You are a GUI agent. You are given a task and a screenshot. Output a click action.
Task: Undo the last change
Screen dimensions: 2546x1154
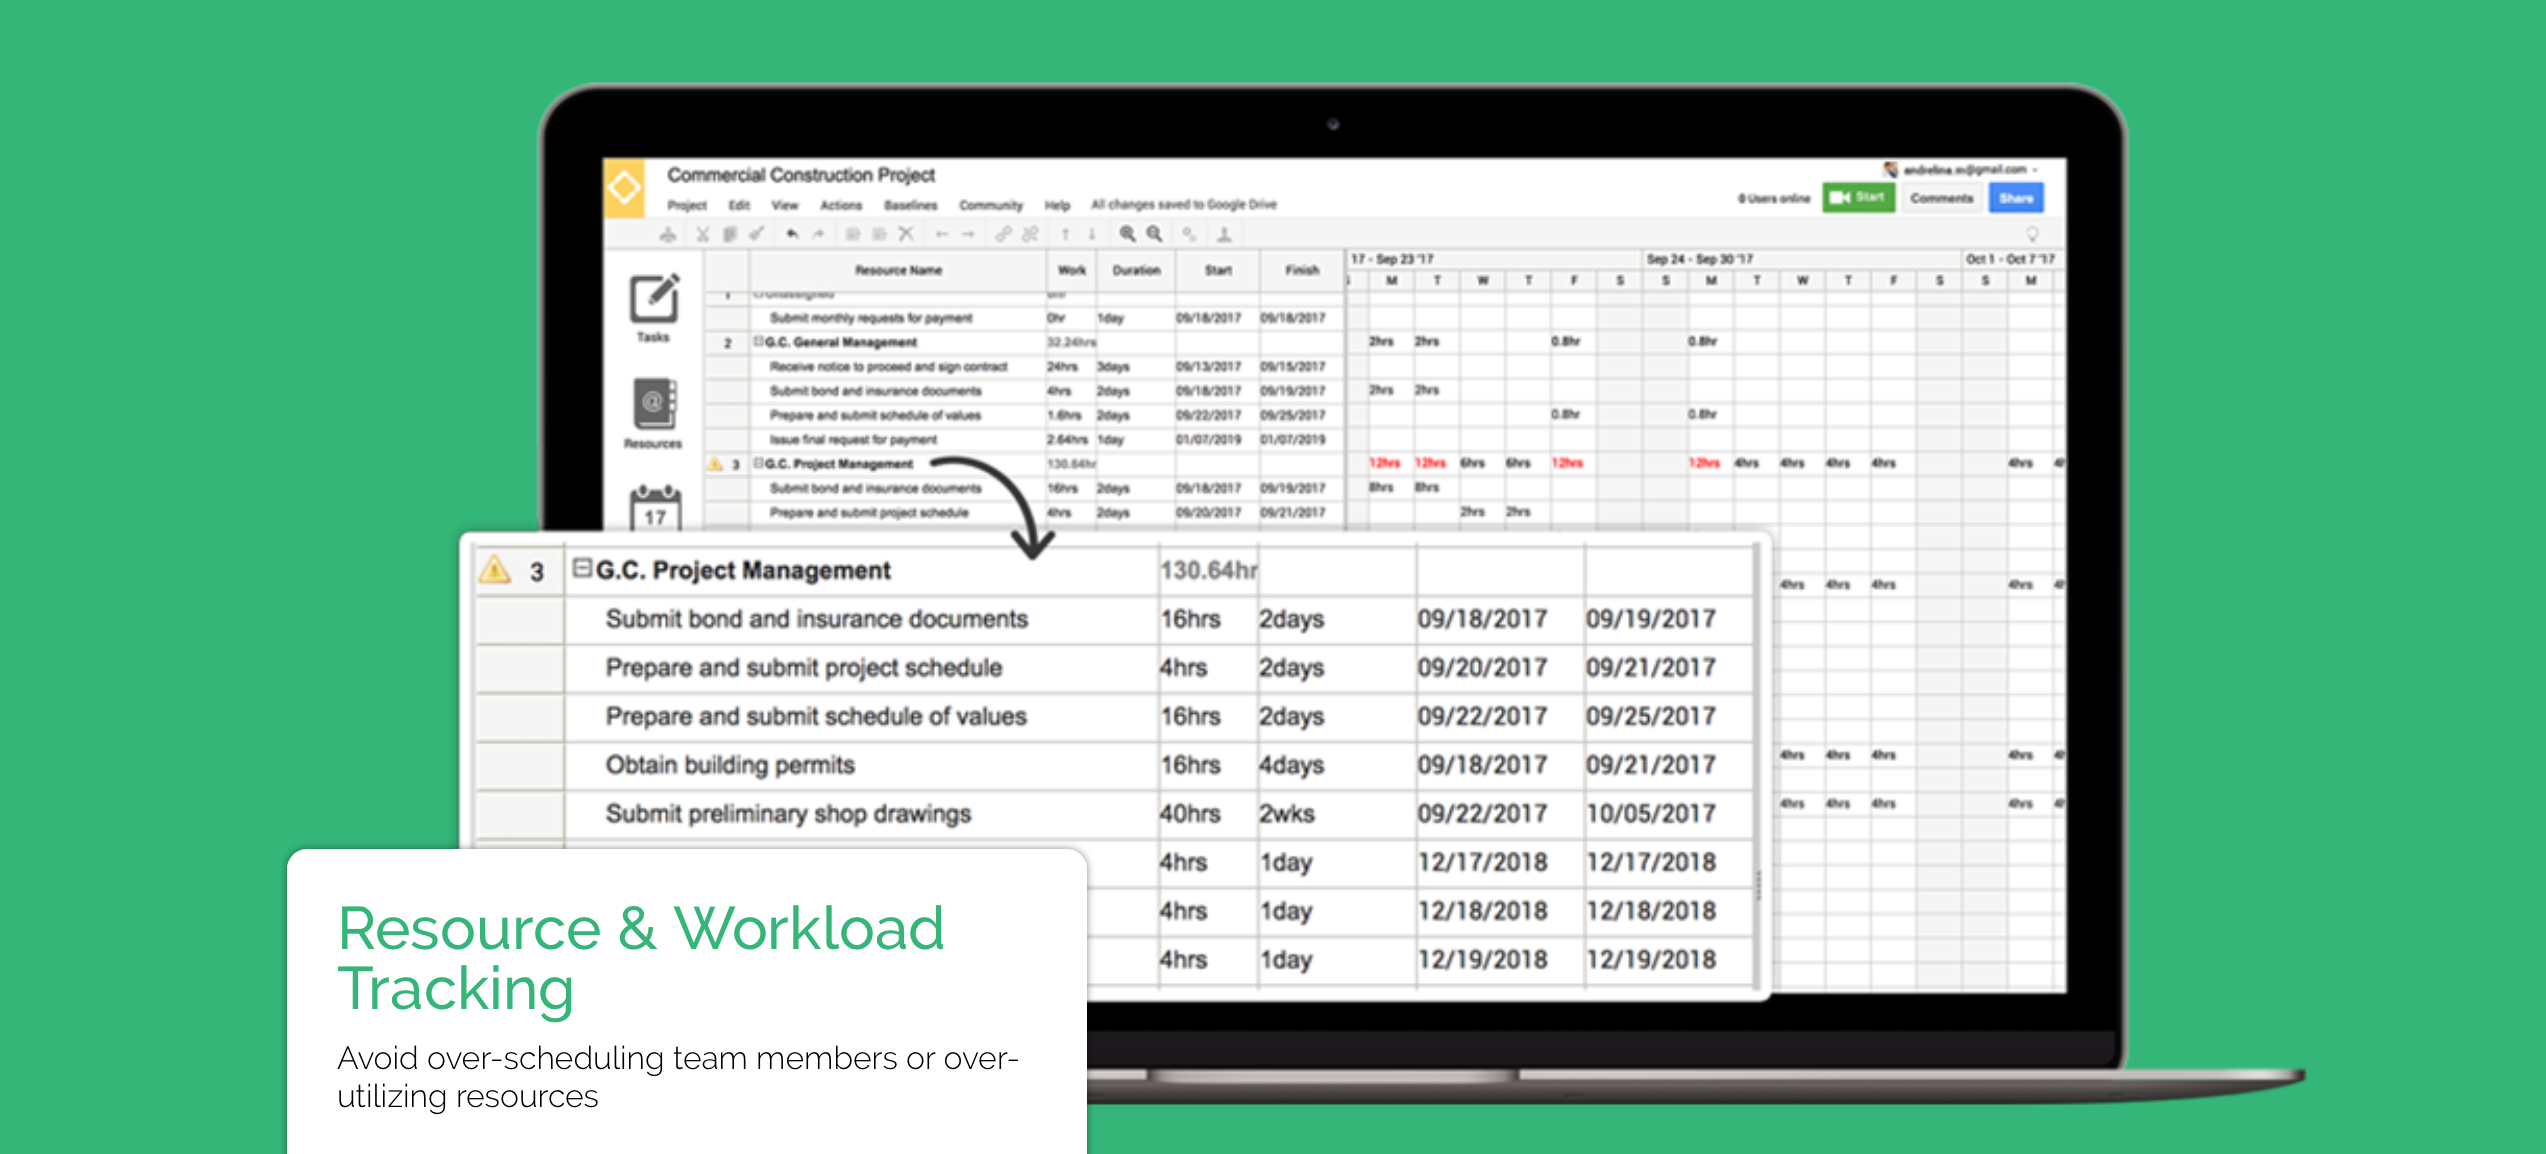point(792,234)
